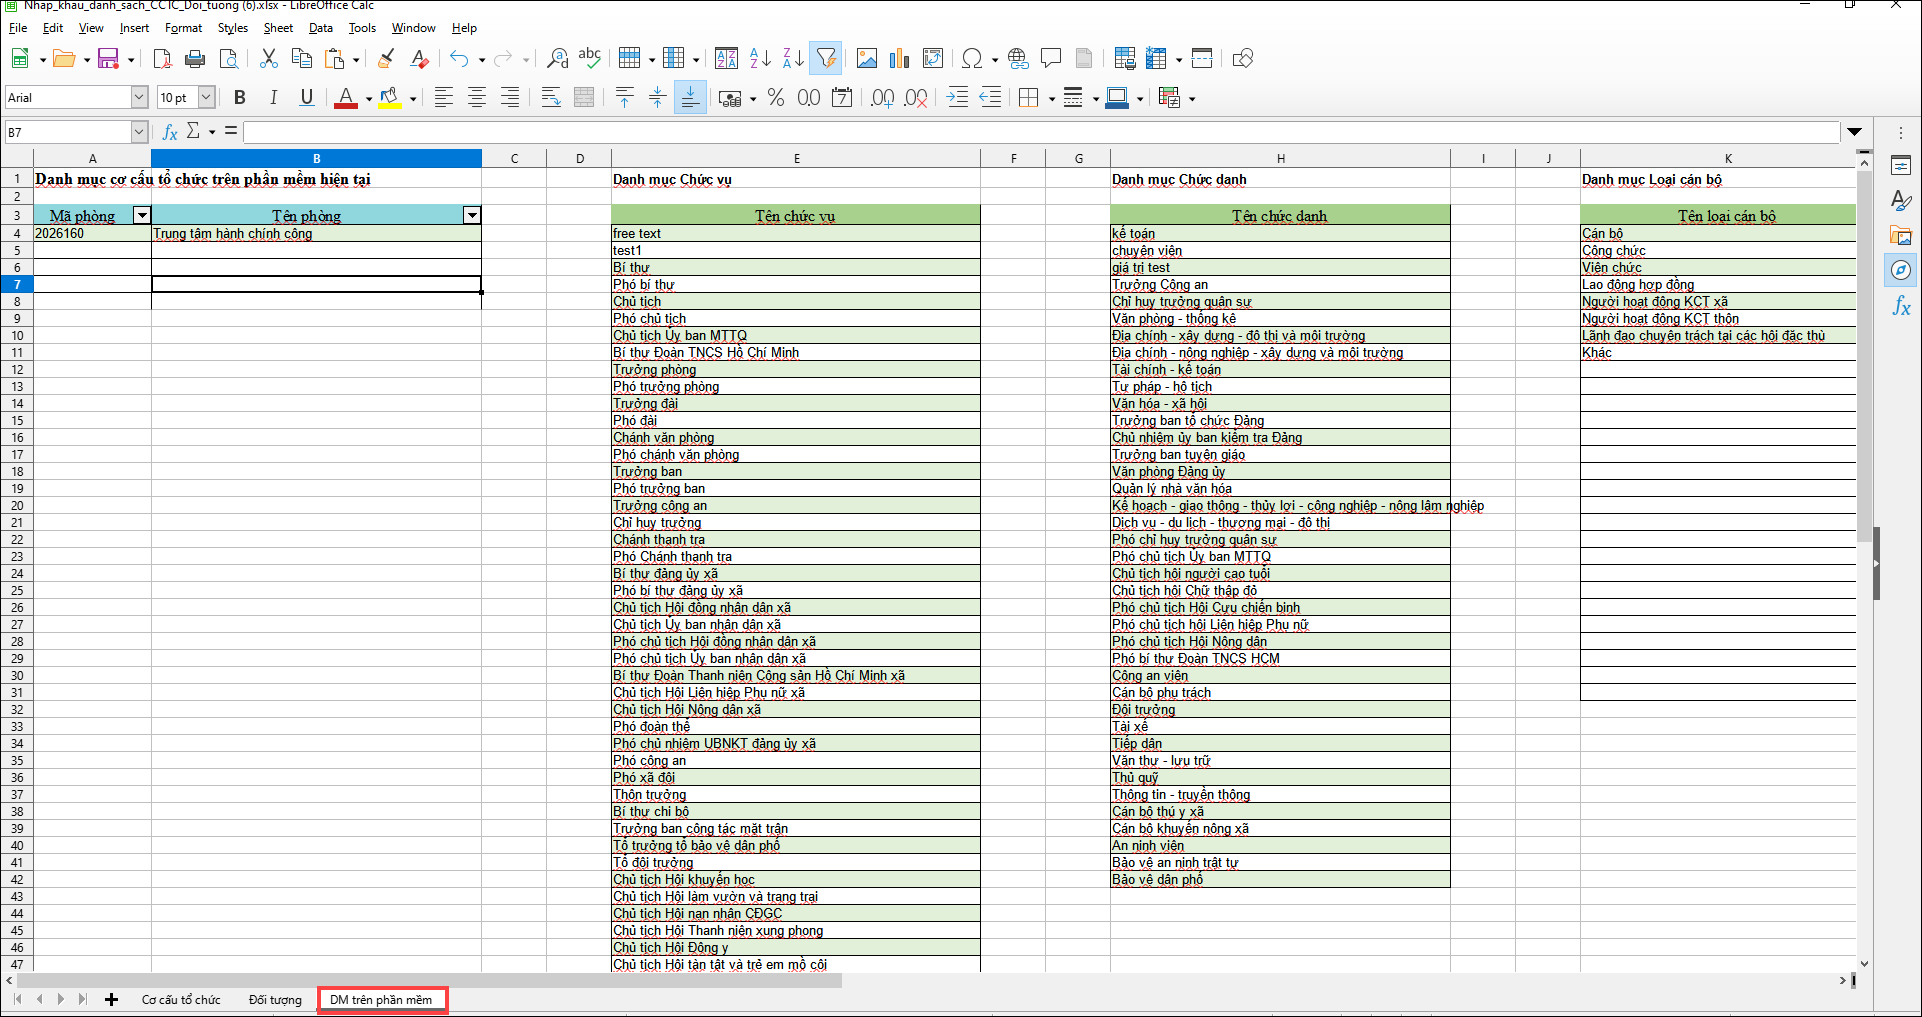Click Export as PDF icon
This screenshot has width=1922, height=1017.
pyautogui.click(x=162, y=59)
